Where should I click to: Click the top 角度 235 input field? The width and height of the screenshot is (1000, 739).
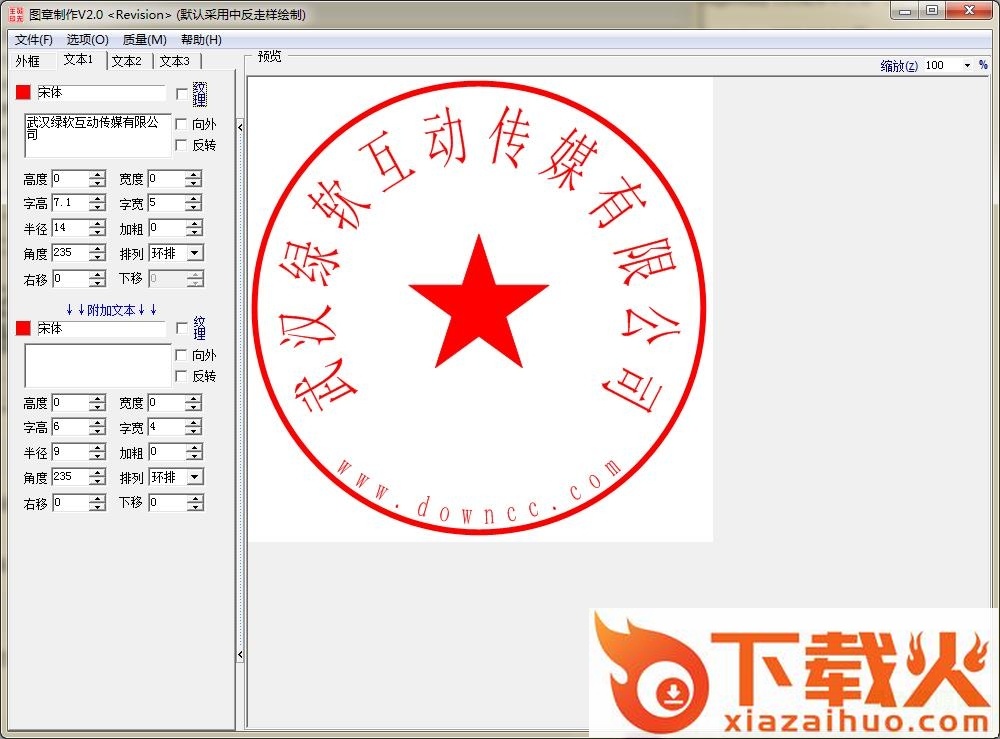(71, 253)
